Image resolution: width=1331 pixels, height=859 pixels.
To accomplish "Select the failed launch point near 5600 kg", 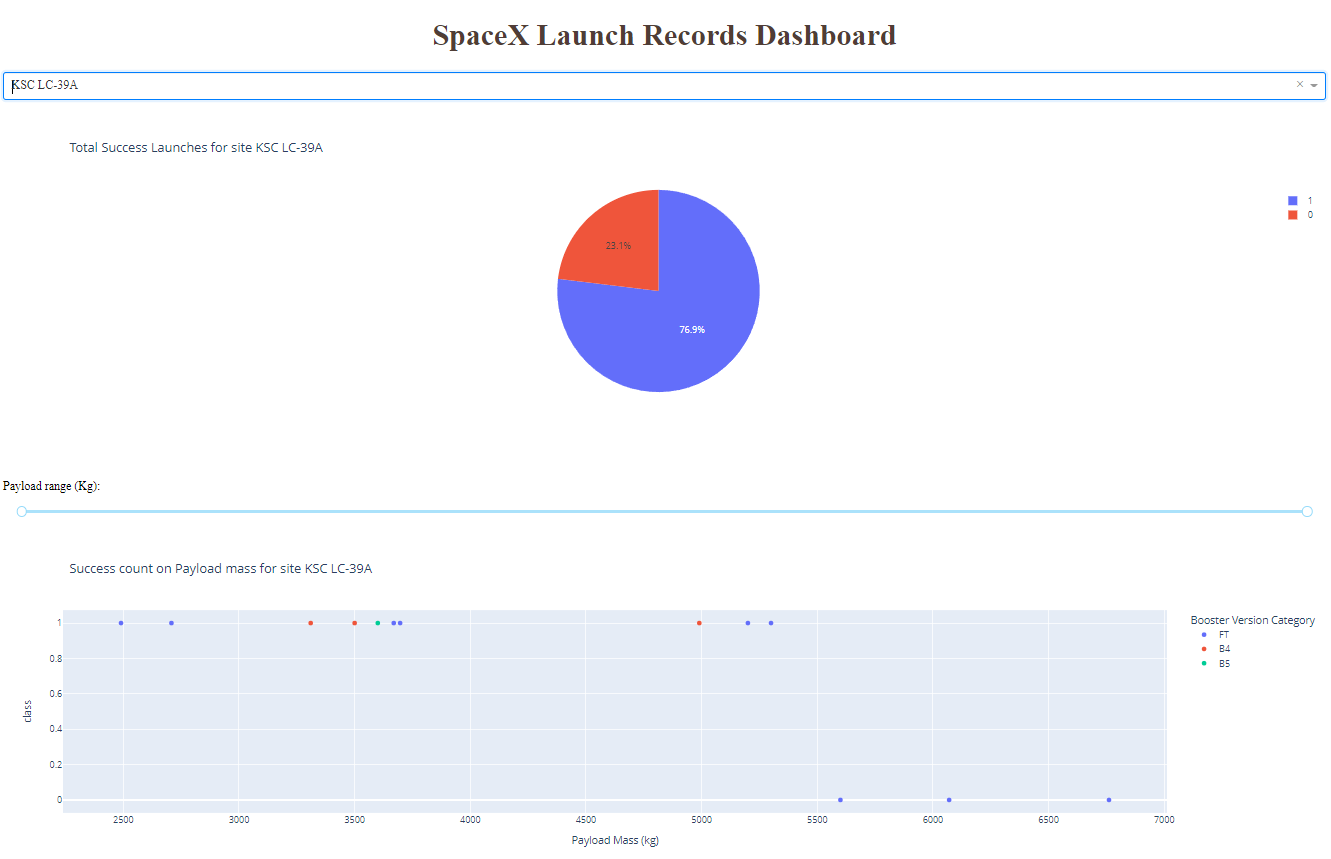I will (x=840, y=800).
